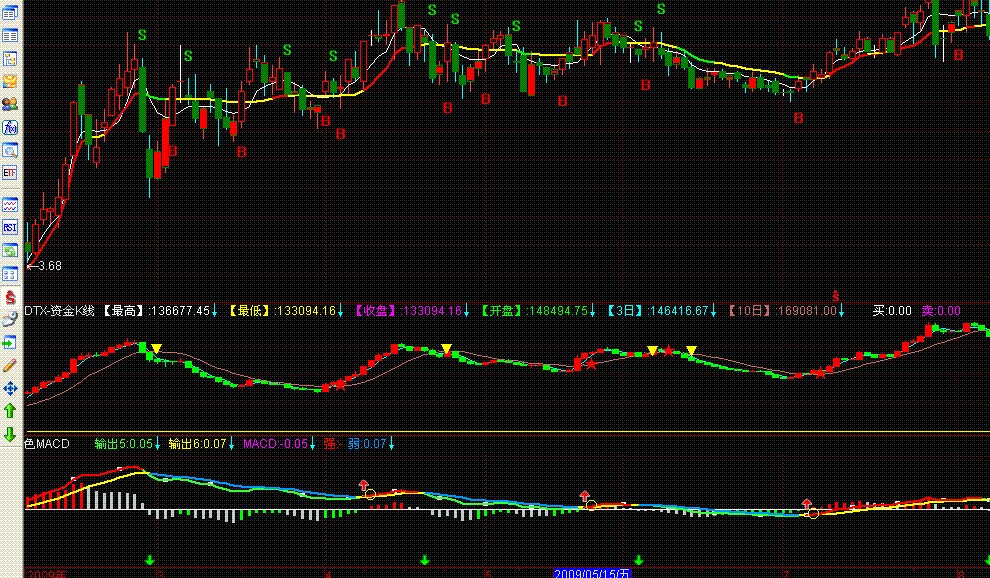Click the arrow after 输出5 value

pyautogui.click(x=157, y=444)
